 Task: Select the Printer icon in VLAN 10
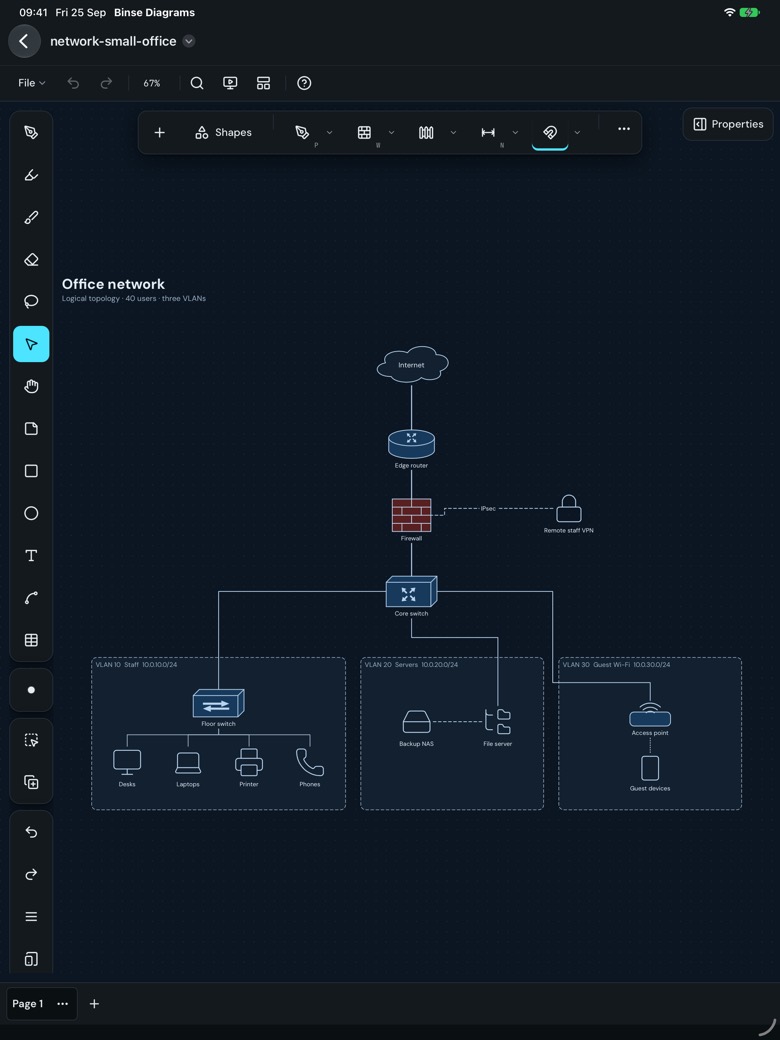[x=249, y=763]
